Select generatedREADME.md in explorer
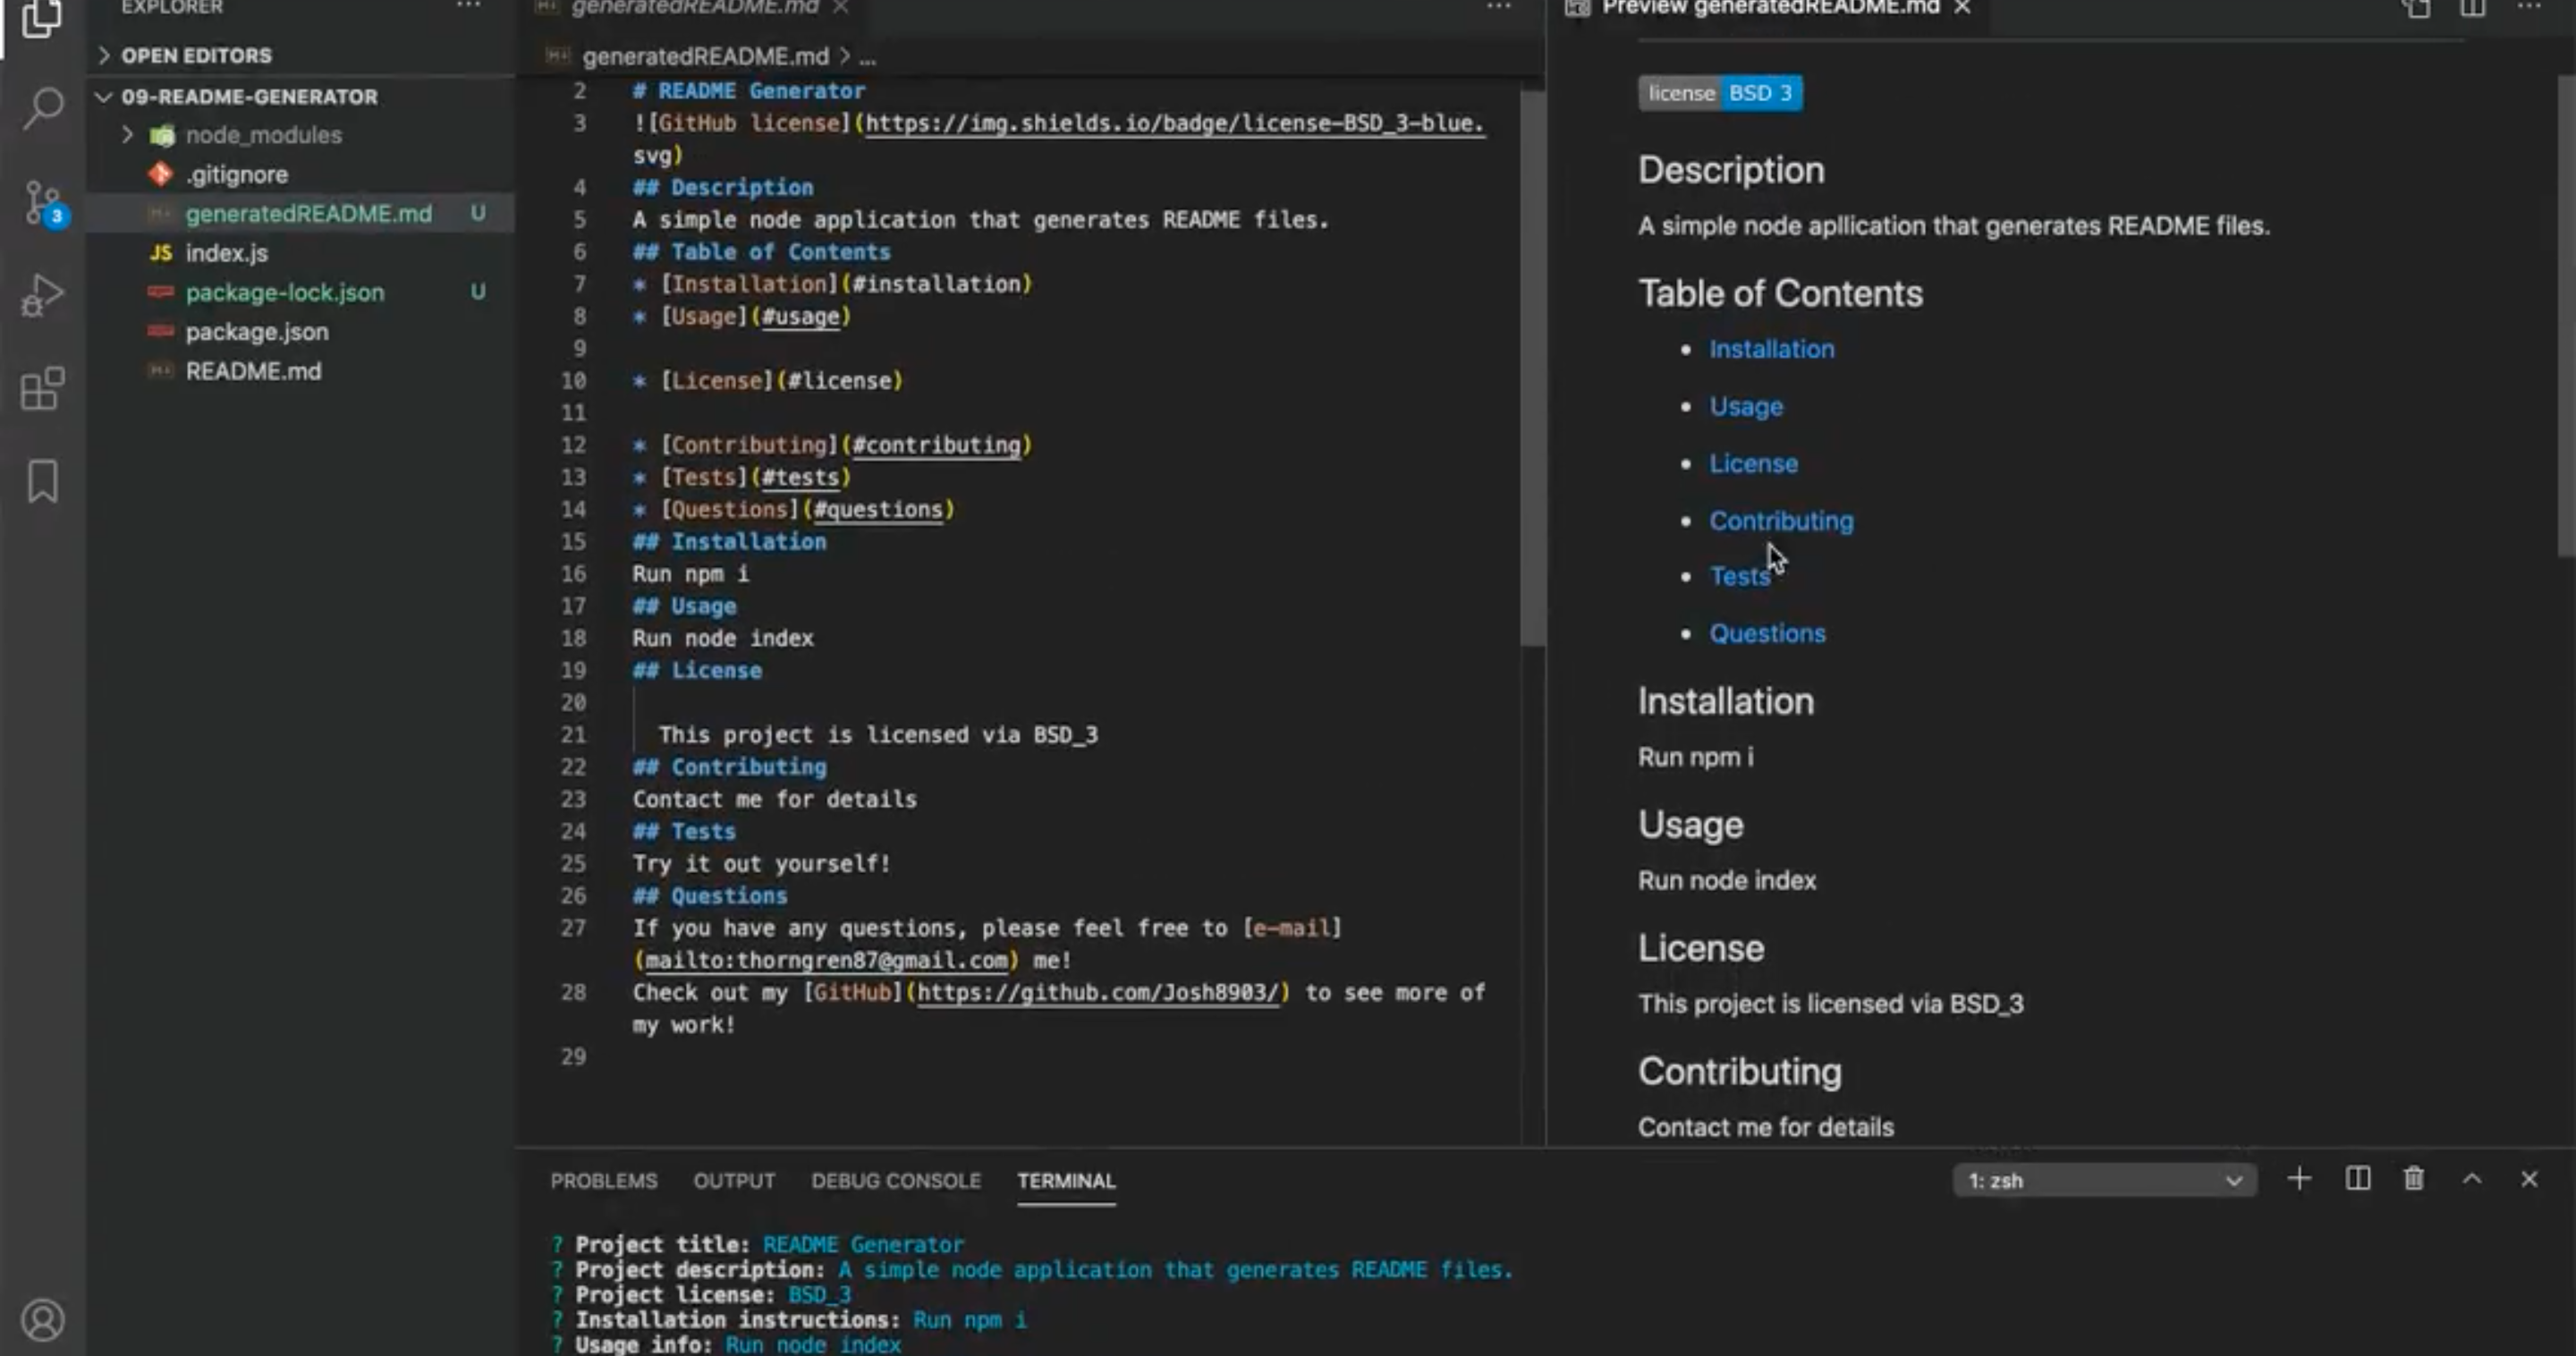This screenshot has height=1356, width=2576. coord(300,213)
